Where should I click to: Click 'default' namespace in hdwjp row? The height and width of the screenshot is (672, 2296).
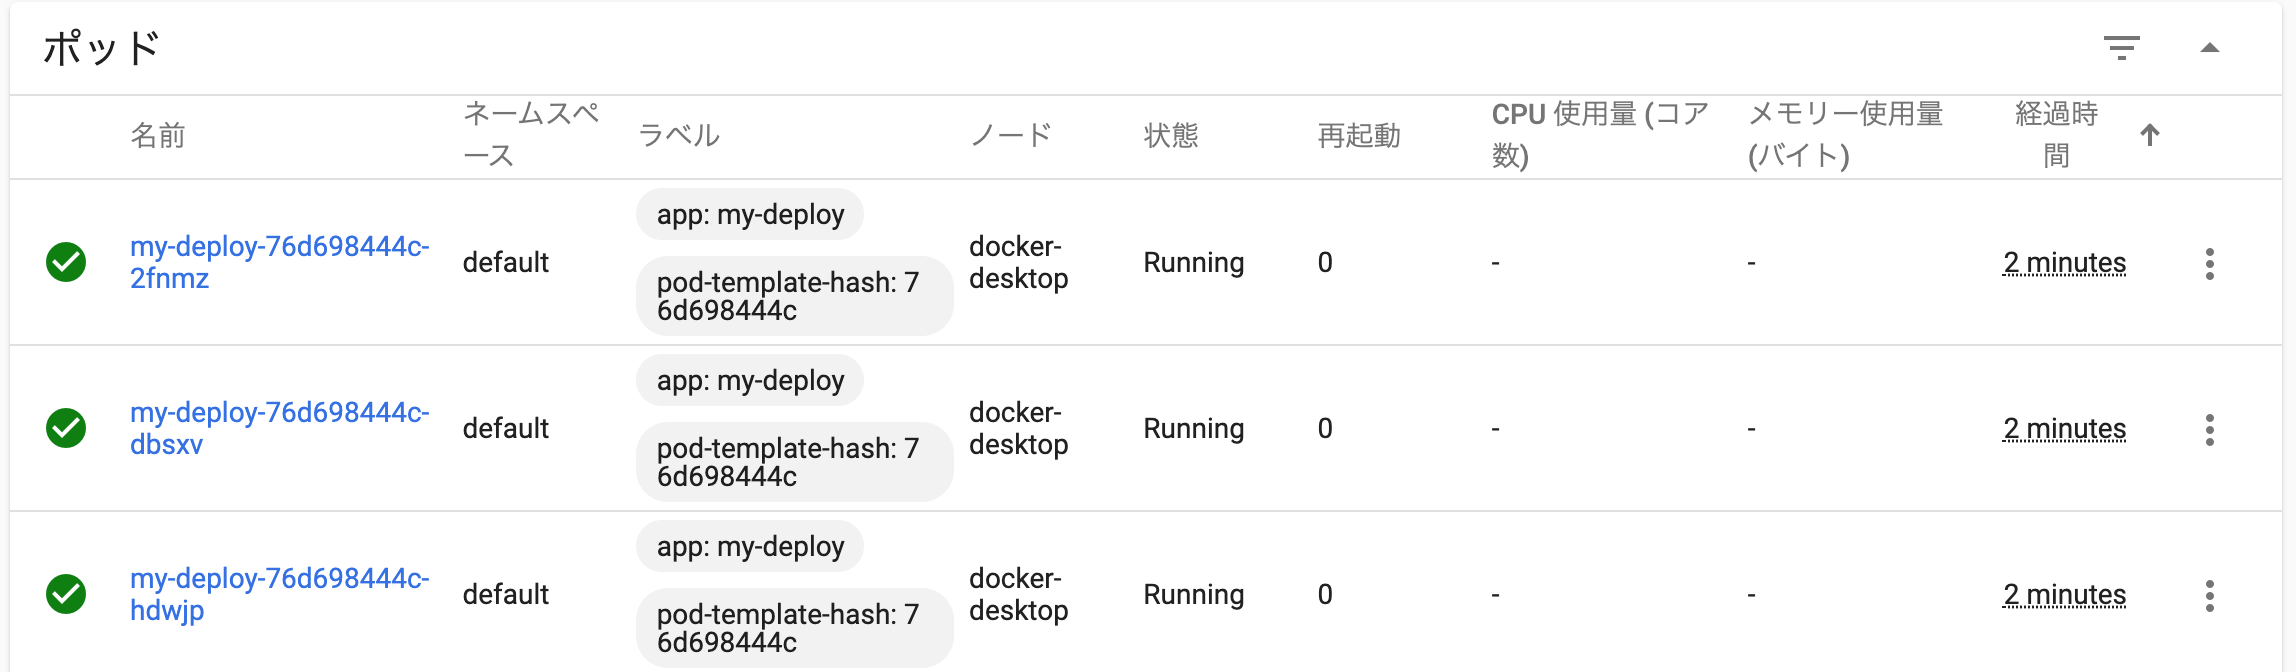[x=506, y=594]
